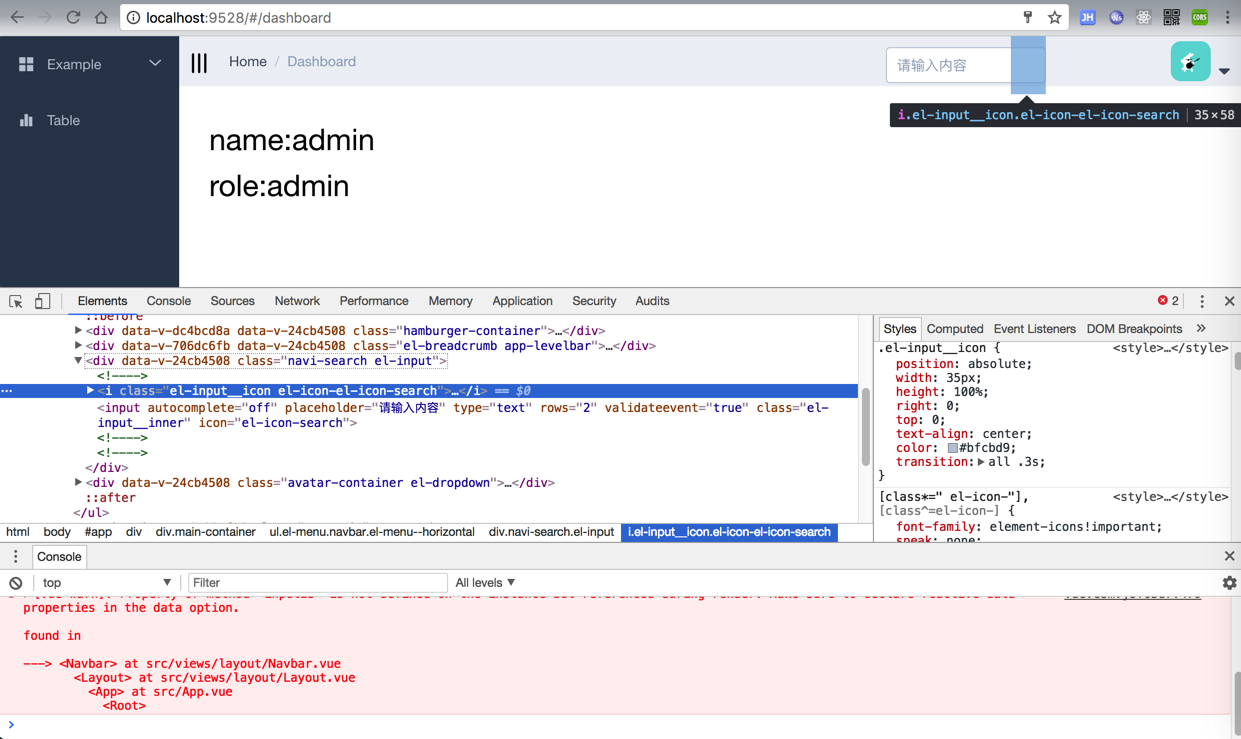Click the Elements tree three-dot gutter icon
Screen dimensions: 1241x739
pyautogui.click(x=7, y=391)
